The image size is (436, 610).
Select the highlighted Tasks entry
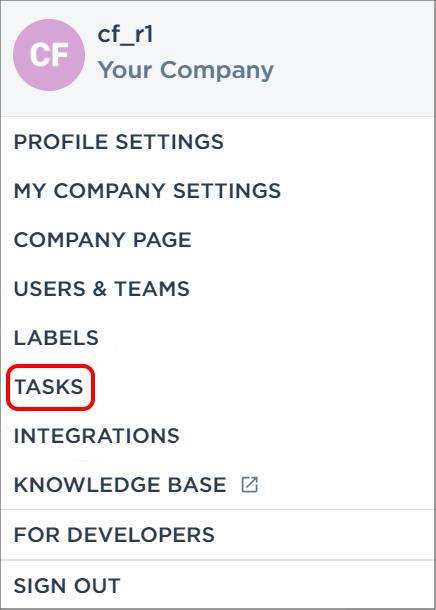coord(49,387)
